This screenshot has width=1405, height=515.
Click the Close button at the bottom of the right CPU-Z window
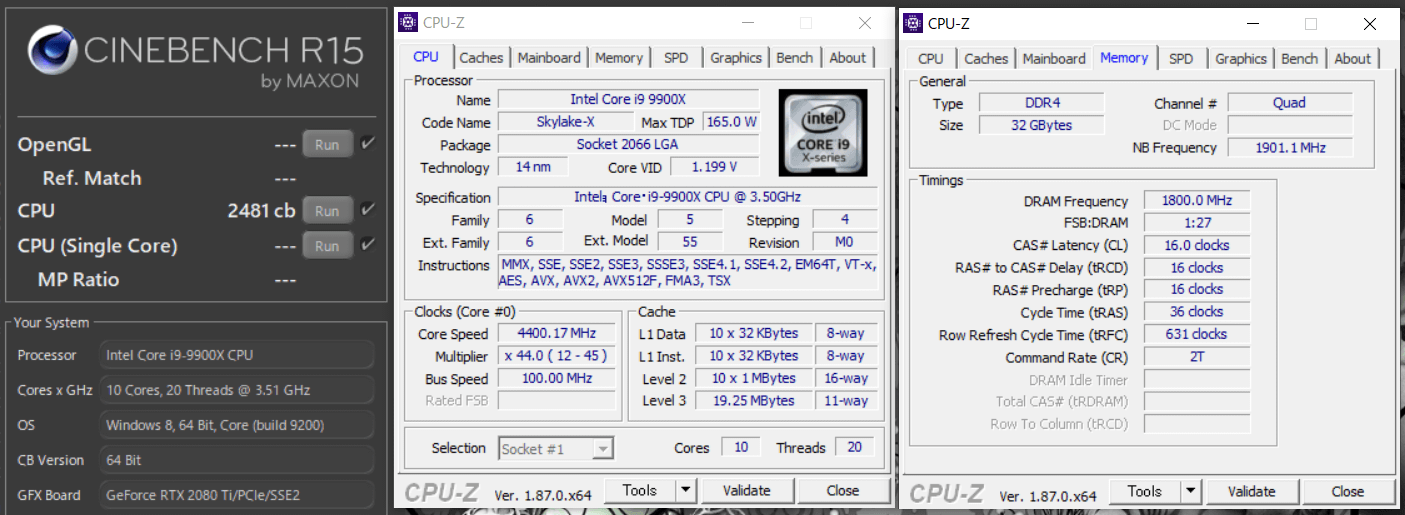(1347, 491)
